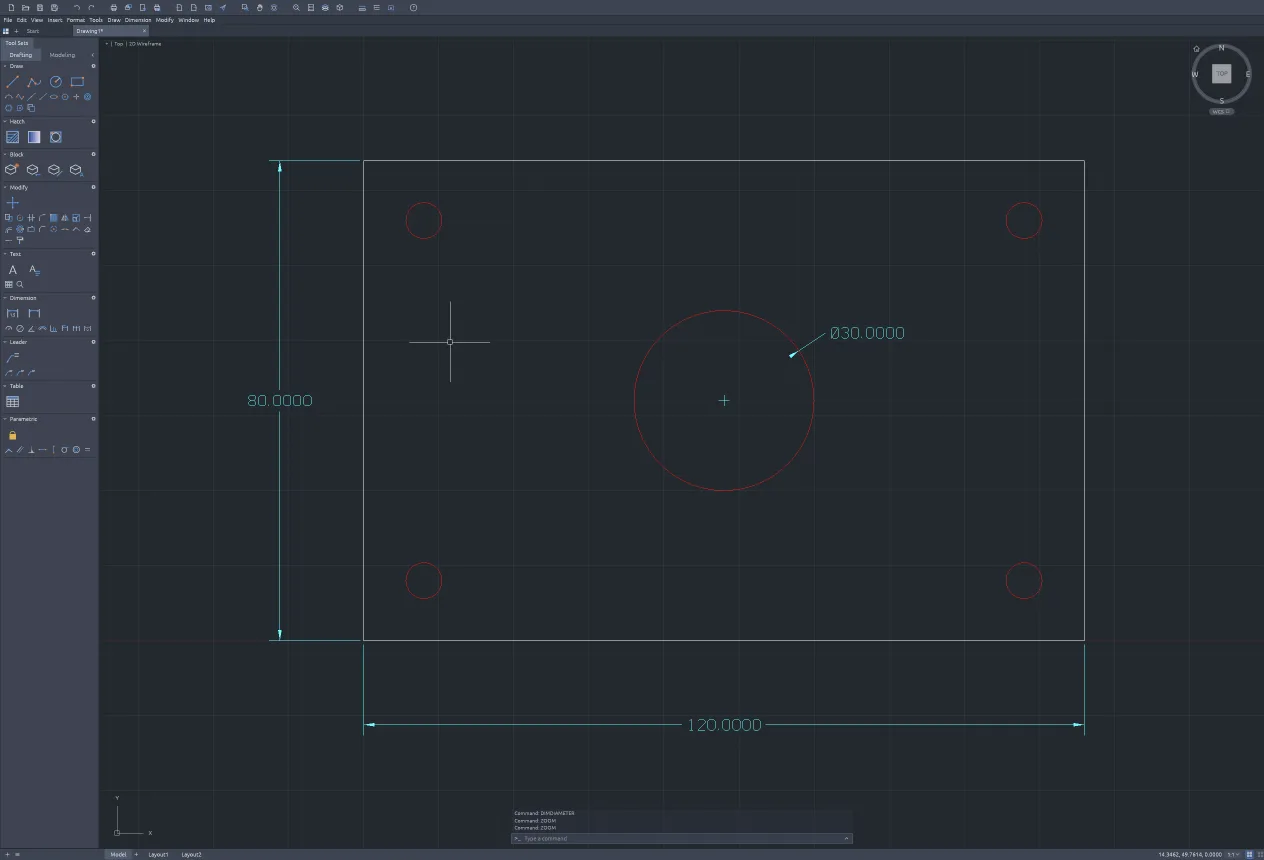1264x860 pixels.
Task: Click the Zoom magnifier toolbar icon
Action: (296, 7)
